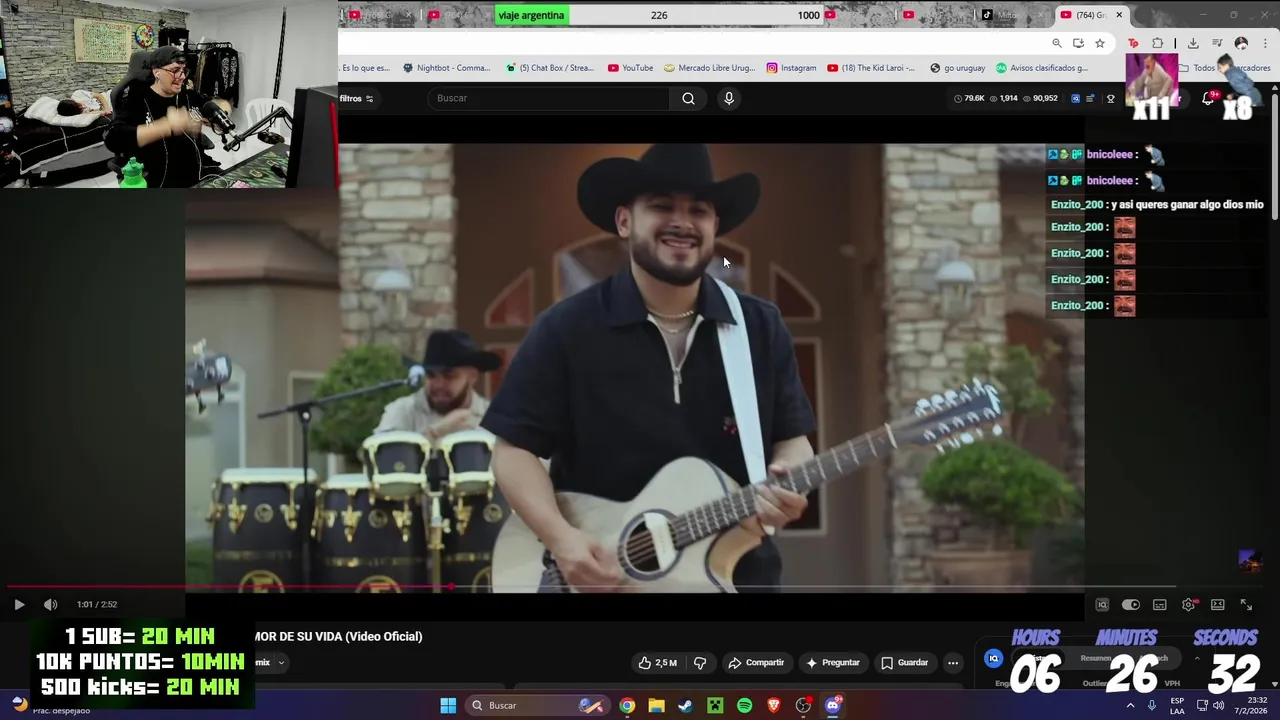Click into the YouTube Buscar search field
Viewport: 1280px width, 720px height.
(550, 98)
